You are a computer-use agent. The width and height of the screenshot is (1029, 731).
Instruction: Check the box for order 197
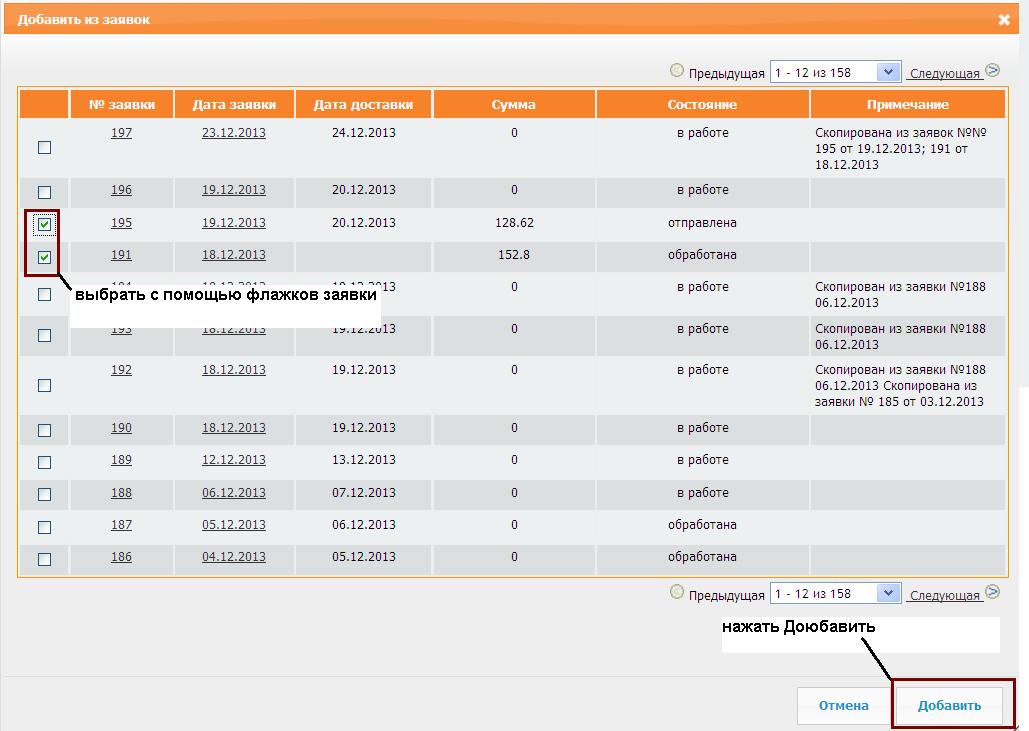point(44,148)
